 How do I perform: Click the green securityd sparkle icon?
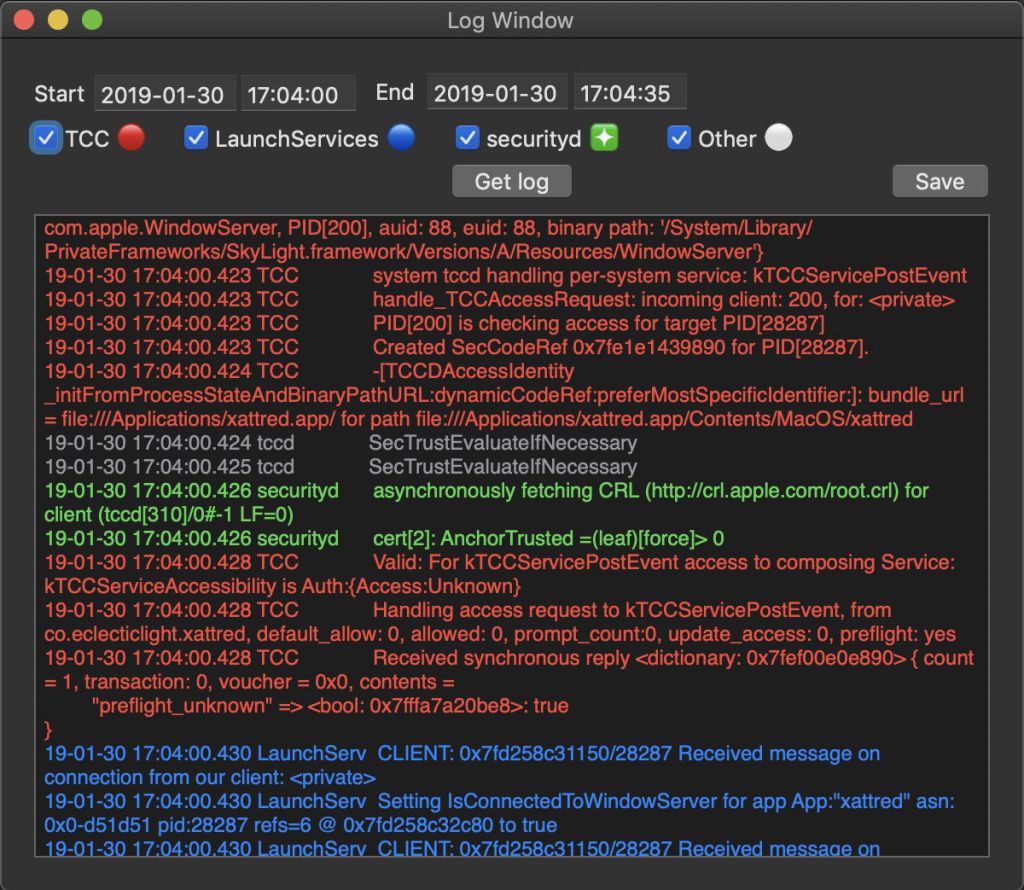pyautogui.click(x=604, y=138)
